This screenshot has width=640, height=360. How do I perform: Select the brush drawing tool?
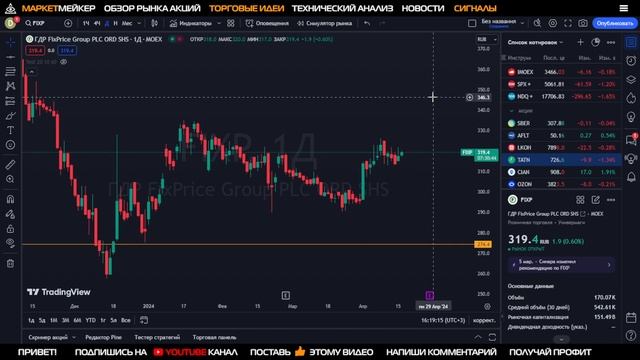(x=10, y=116)
